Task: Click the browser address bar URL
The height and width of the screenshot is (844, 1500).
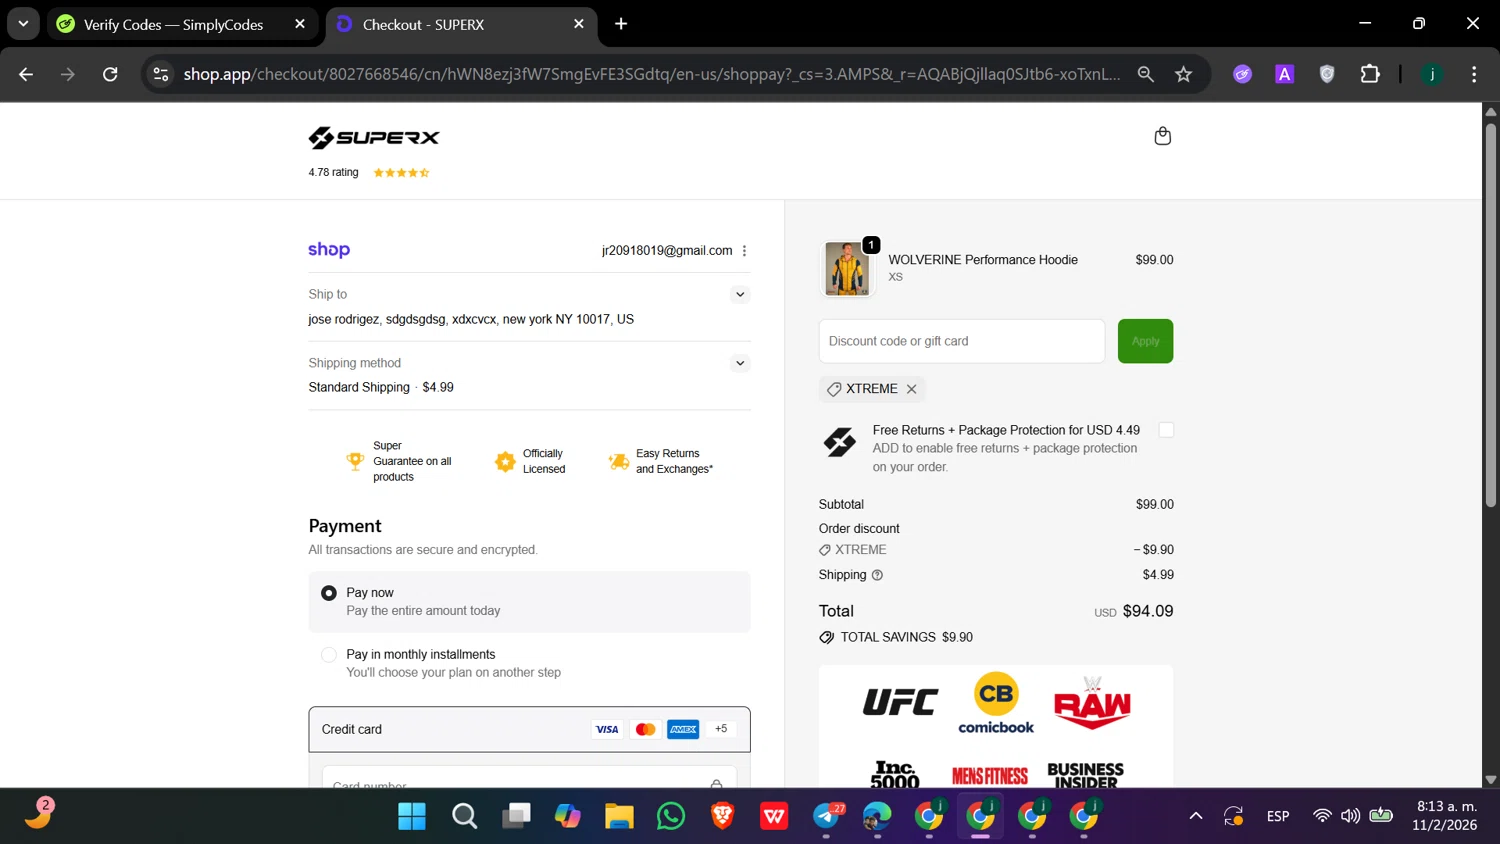Action: (651, 74)
